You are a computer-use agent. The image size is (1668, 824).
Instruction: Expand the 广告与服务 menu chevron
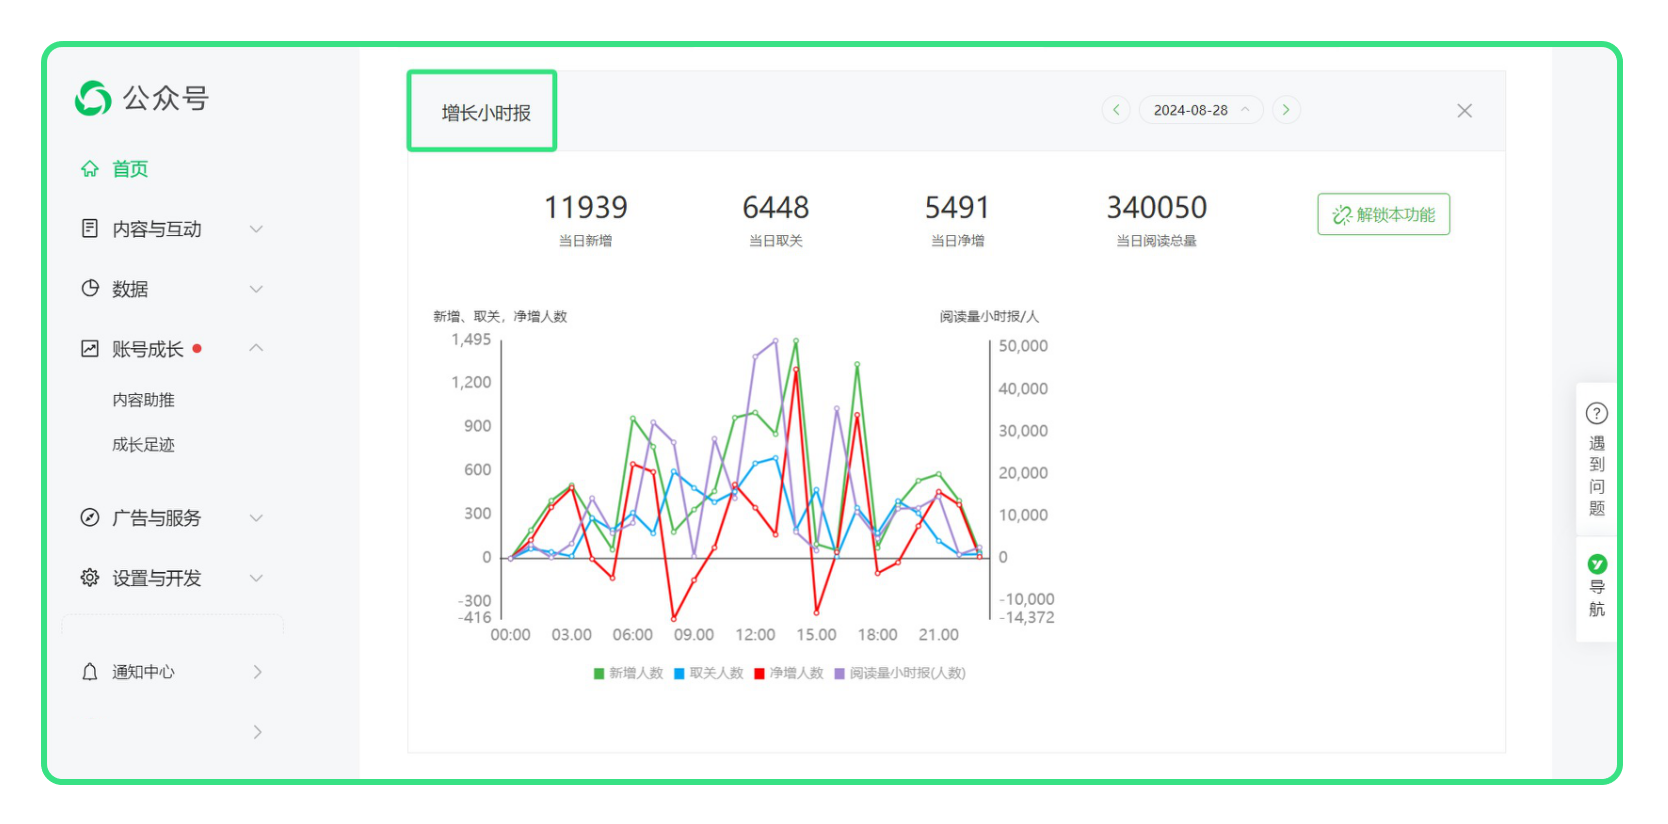[256, 518]
